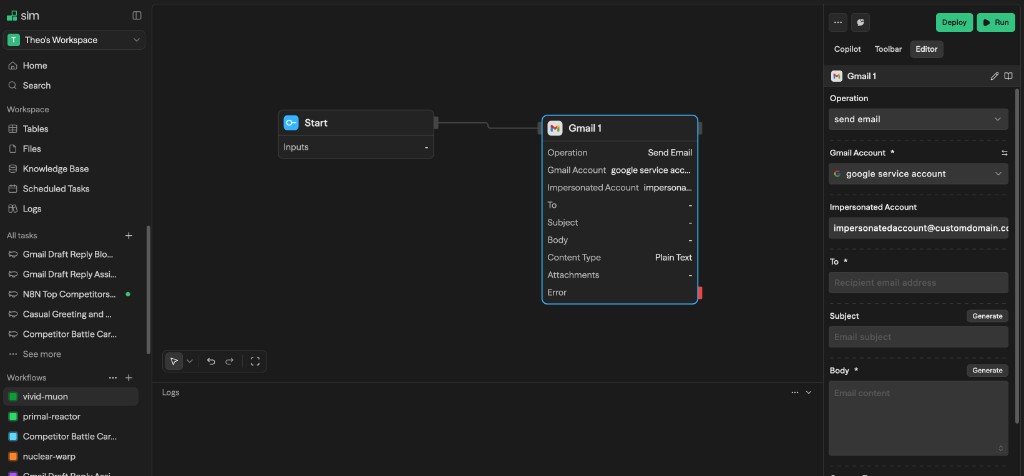1024x476 pixels.
Task: Select the Start block icon
Action: click(x=291, y=123)
